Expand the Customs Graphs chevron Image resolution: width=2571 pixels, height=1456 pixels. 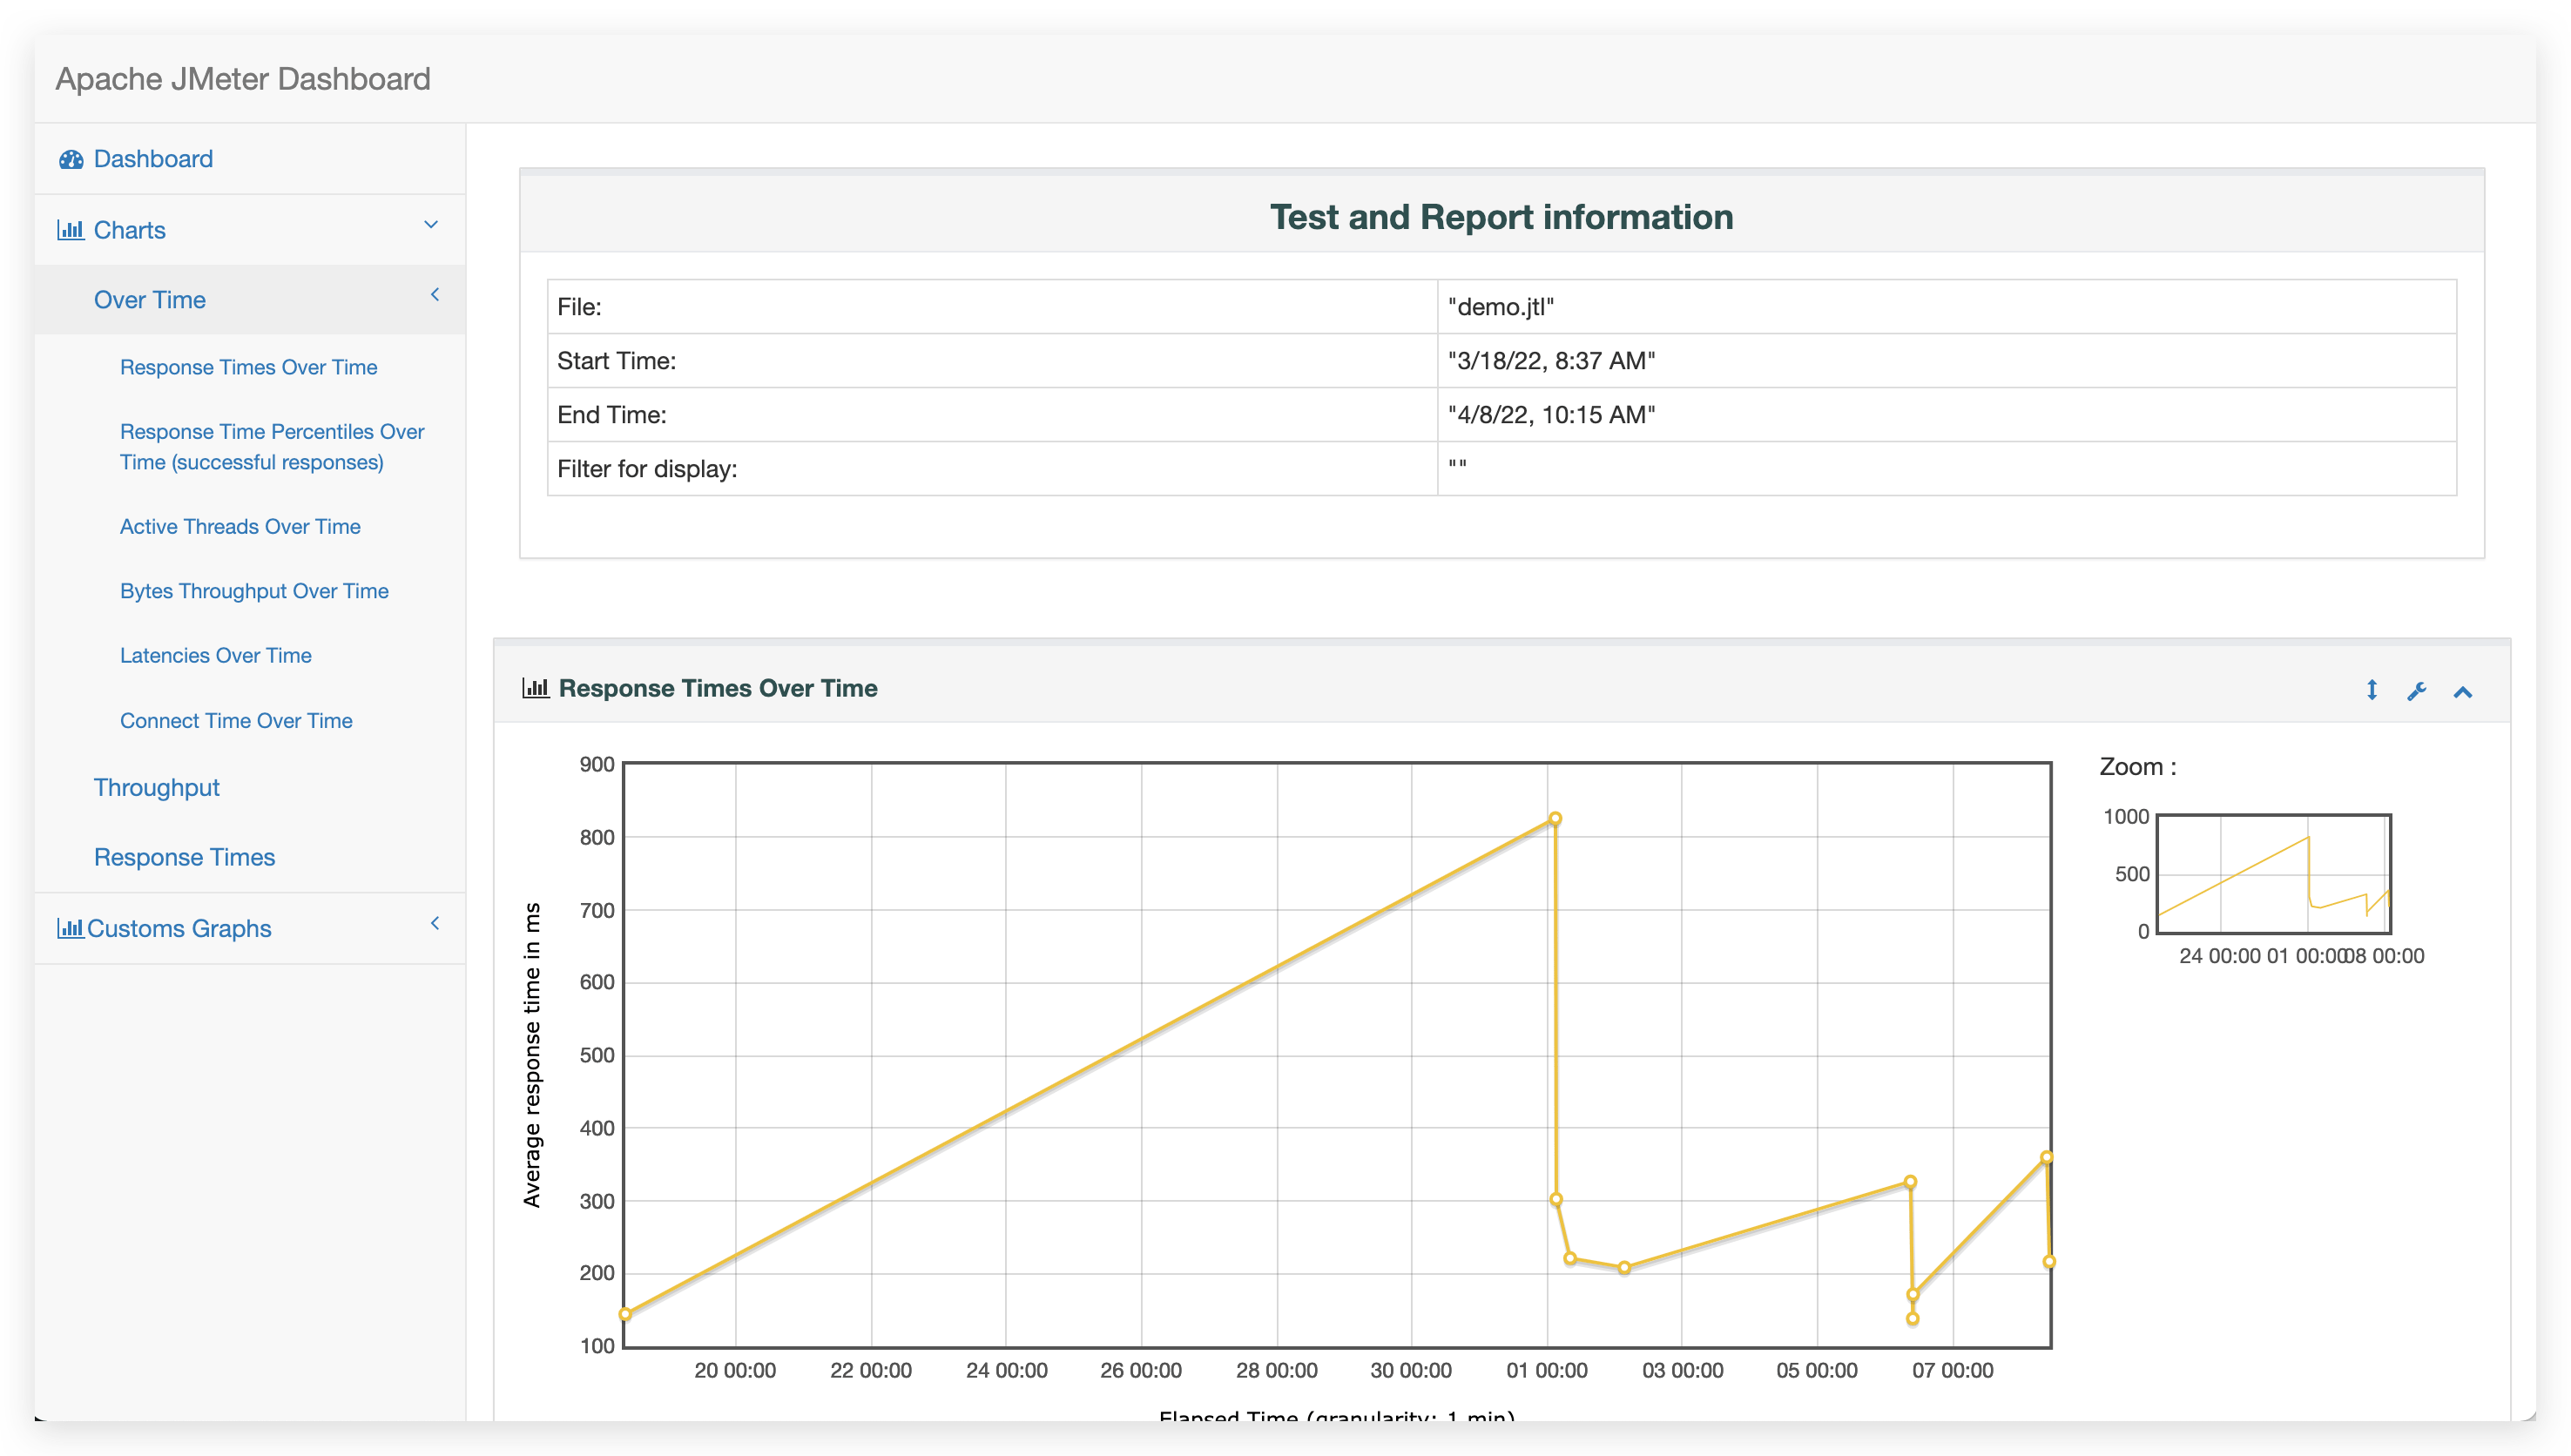point(435,923)
